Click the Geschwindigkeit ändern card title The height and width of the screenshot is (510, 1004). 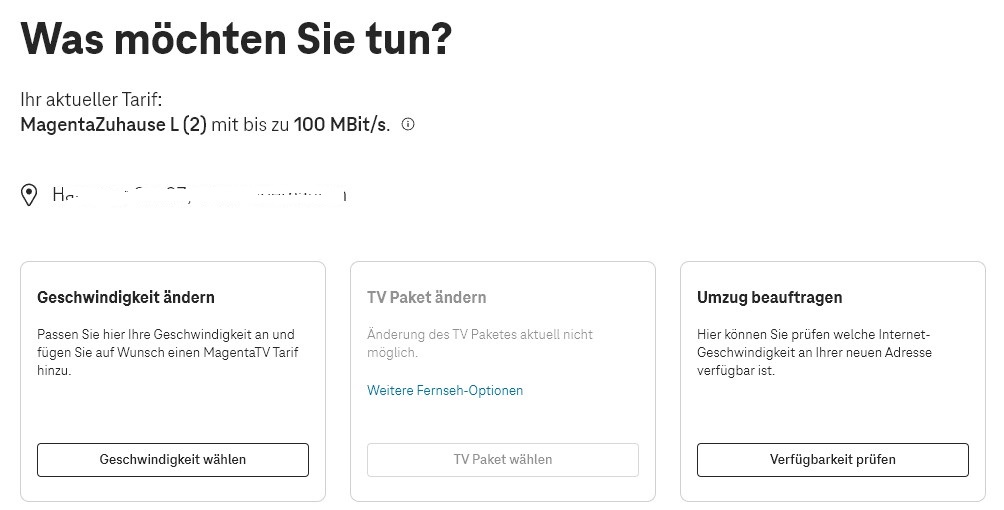[126, 297]
